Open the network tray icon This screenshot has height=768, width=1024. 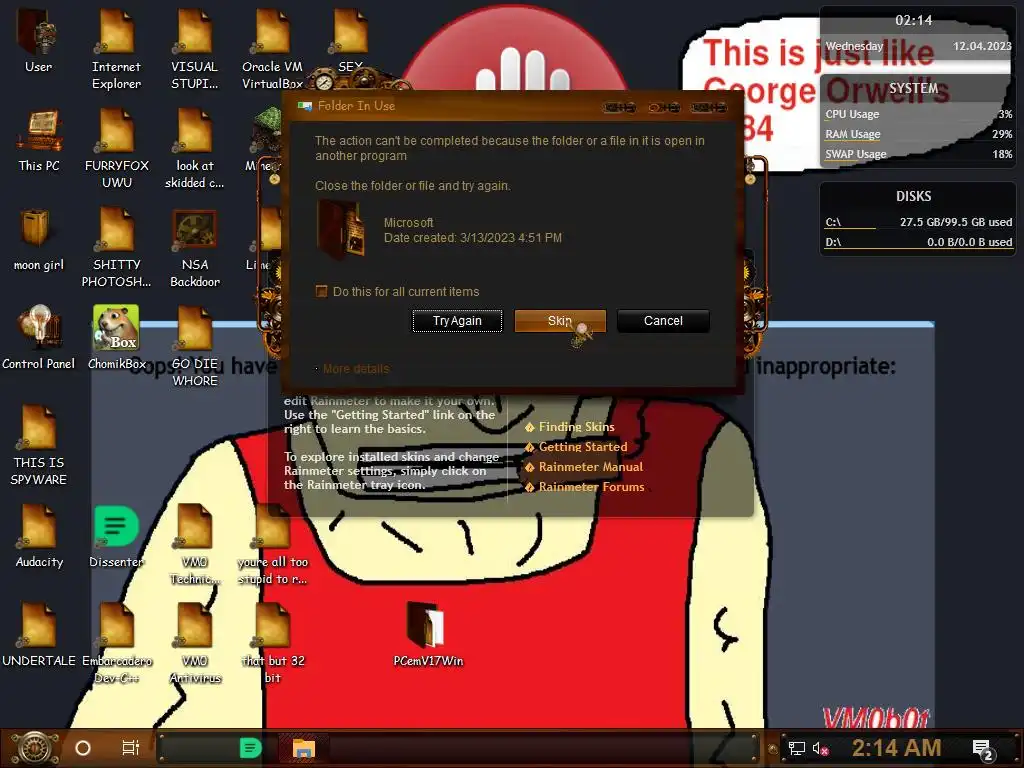797,748
